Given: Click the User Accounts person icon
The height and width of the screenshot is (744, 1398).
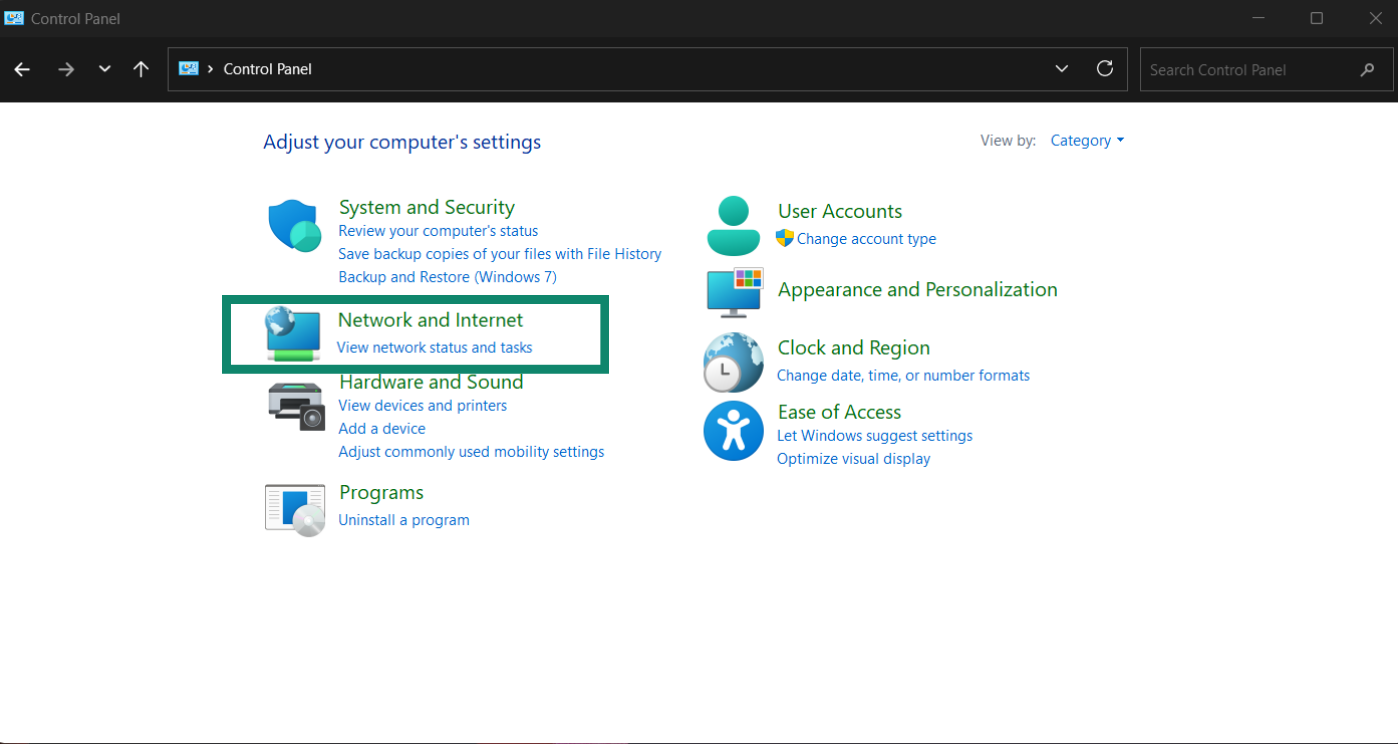Looking at the screenshot, I should (x=733, y=226).
